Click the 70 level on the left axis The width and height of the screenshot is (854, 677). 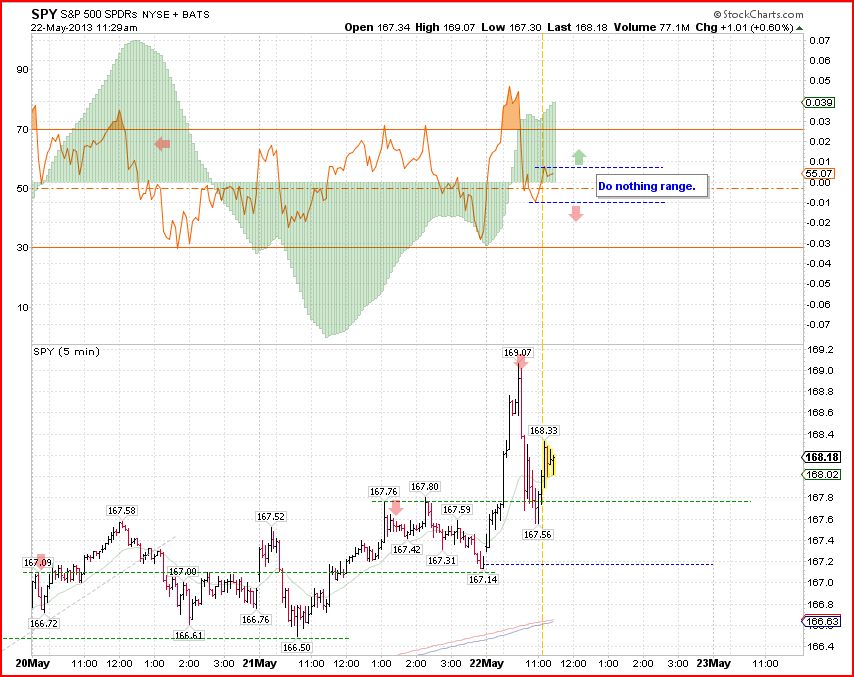[x=22, y=130]
